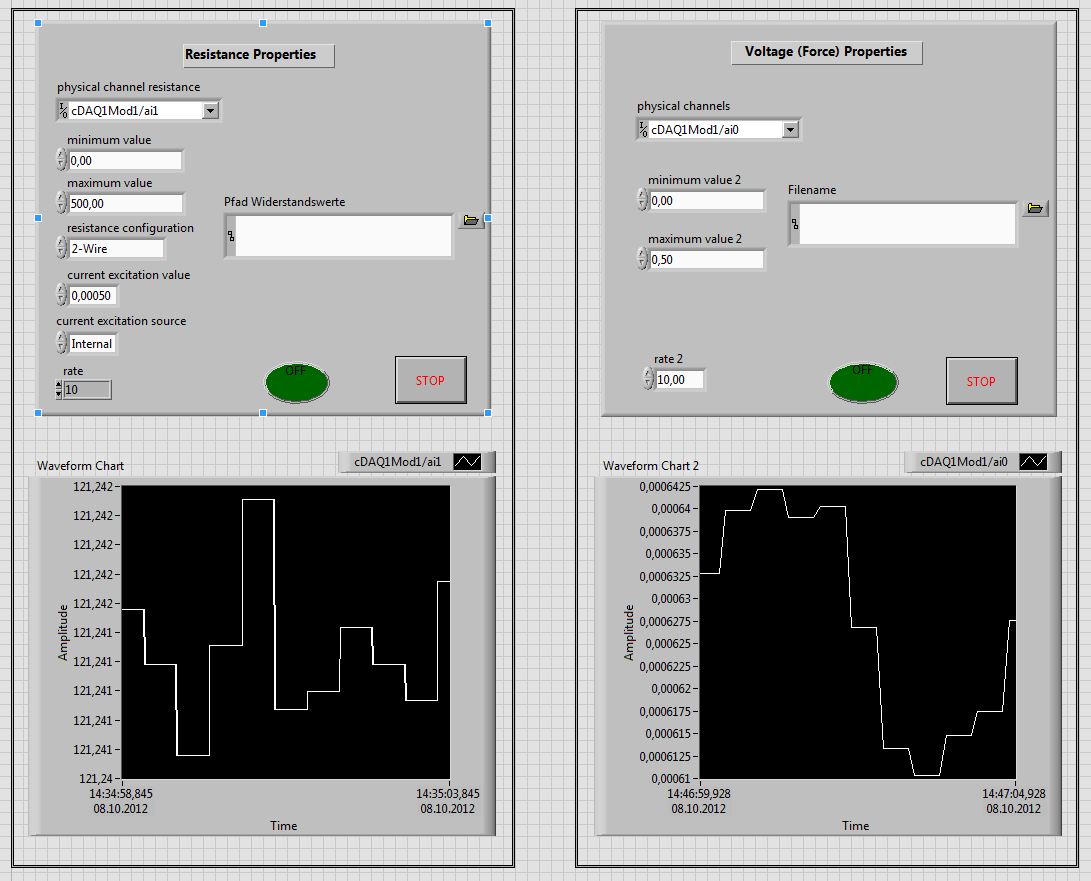The image size is (1091, 881).
Task: Click stepper arrows for current excitation source
Action: tap(61, 342)
